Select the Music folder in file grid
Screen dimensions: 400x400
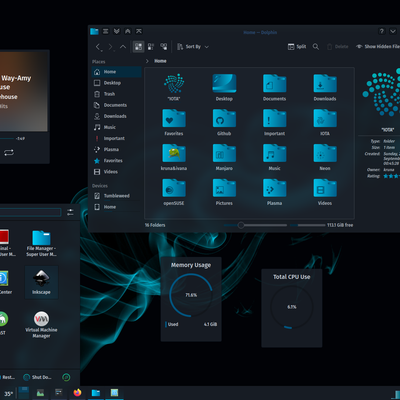coord(274,157)
